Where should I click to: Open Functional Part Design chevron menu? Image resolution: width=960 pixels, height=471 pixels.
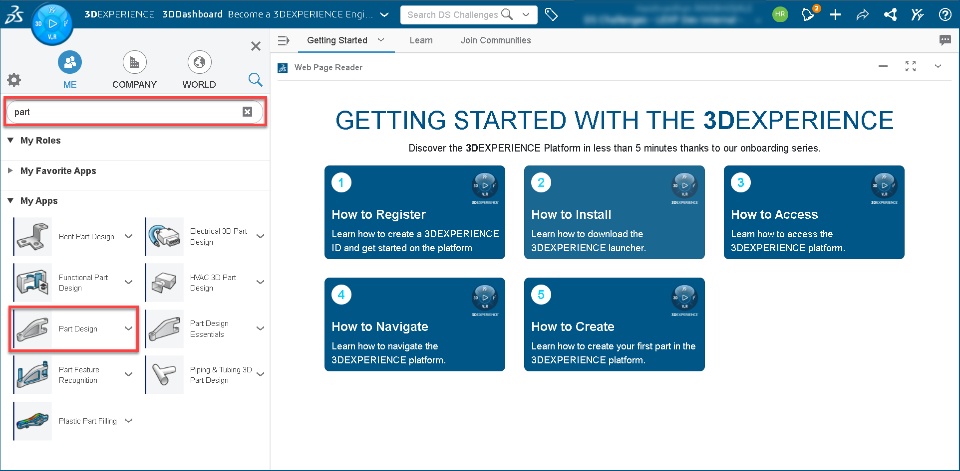129,282
